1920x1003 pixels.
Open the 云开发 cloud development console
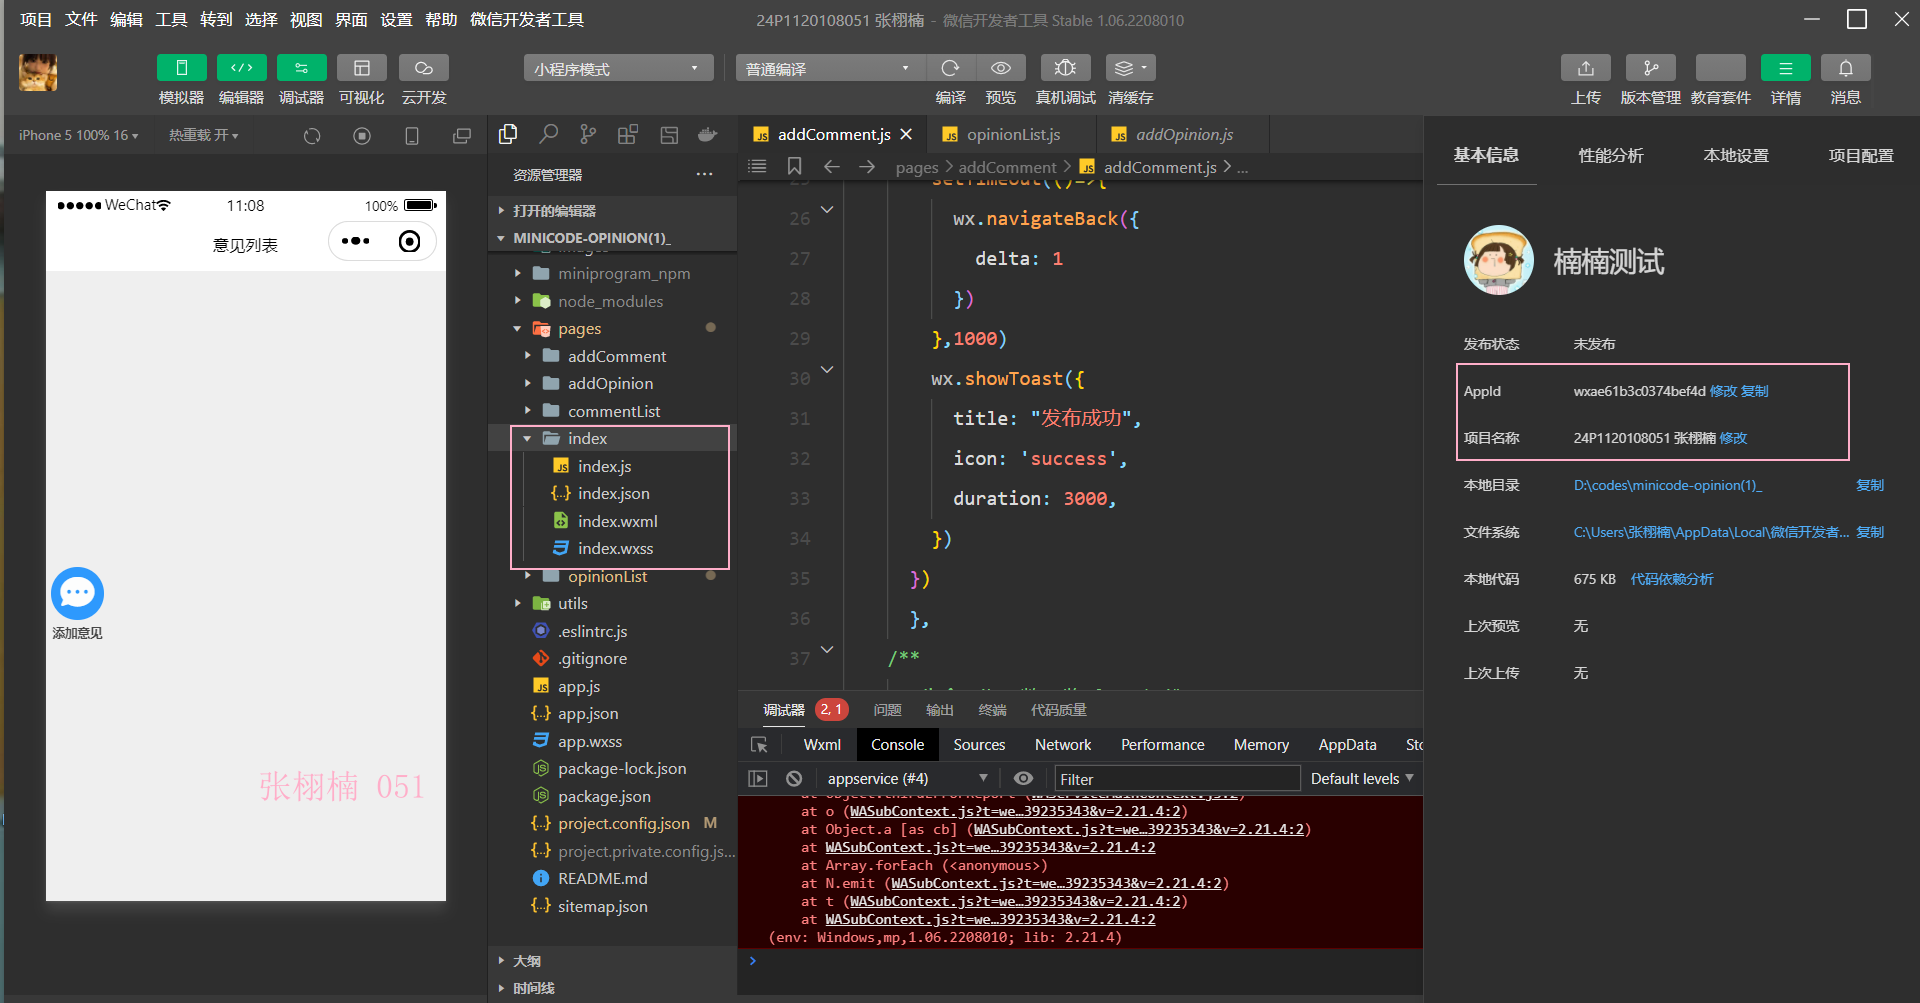pos(424,68)
